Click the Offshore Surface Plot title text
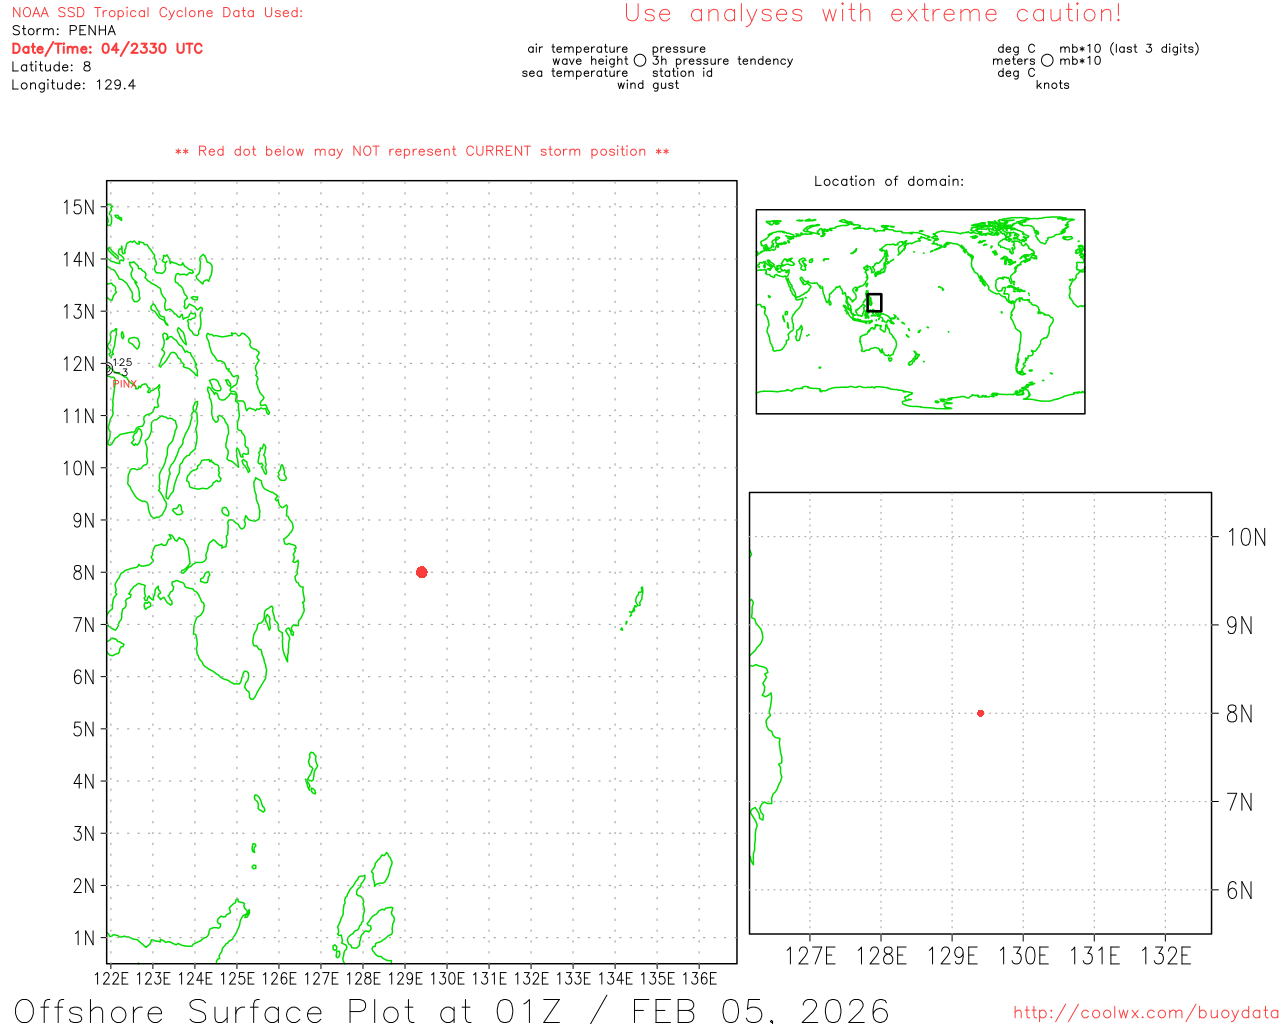The image size is (1280, 1024). click(x=451, y=1010)
